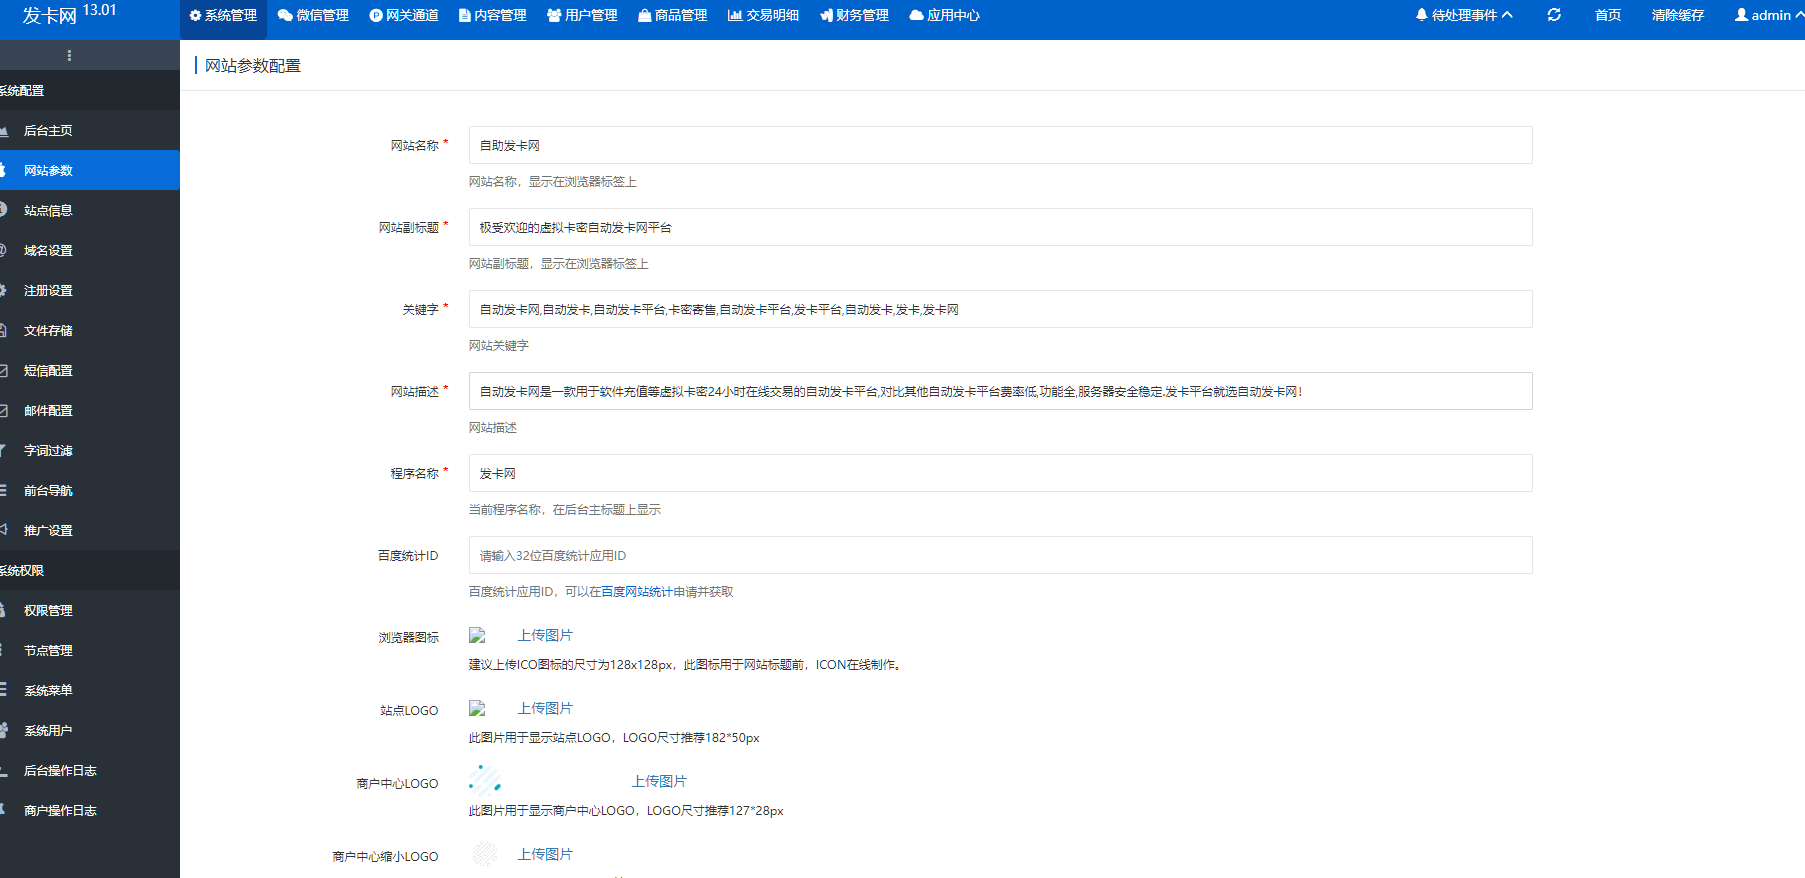Click the 站点LOGO image preview icon
1805x878 pixels.
click(478, 709)
